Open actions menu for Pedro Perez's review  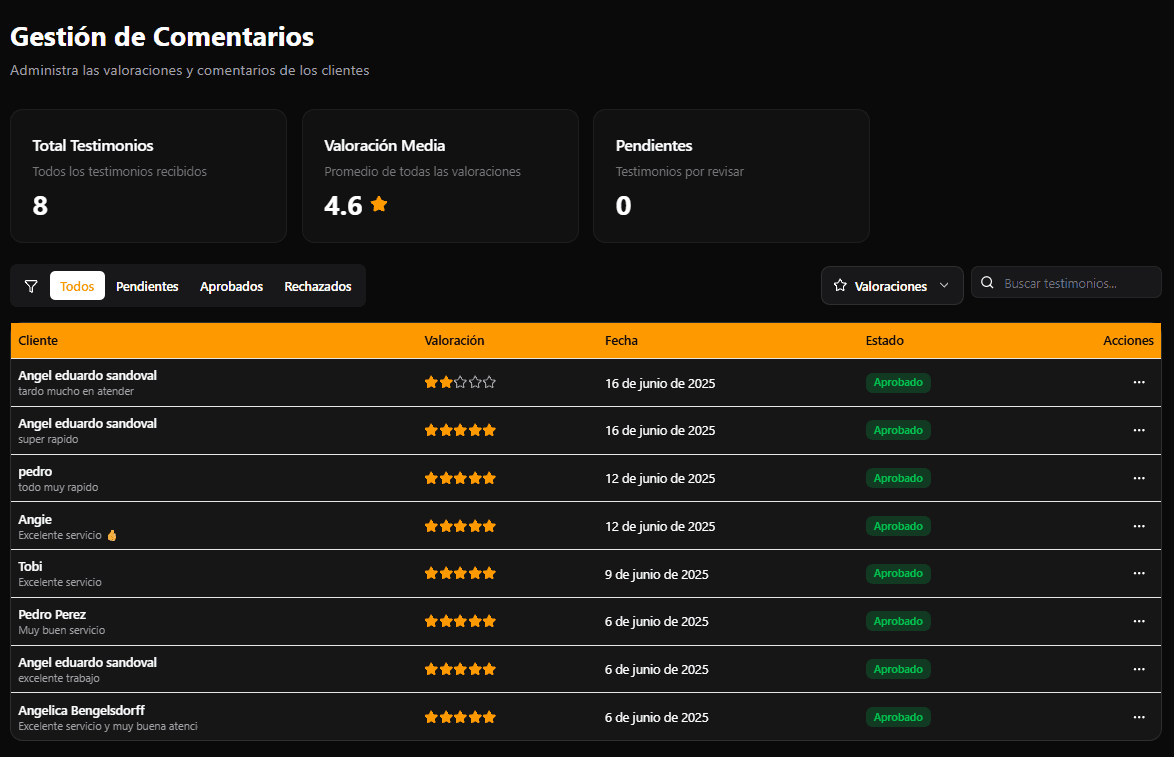click(x=1138, y=621)
